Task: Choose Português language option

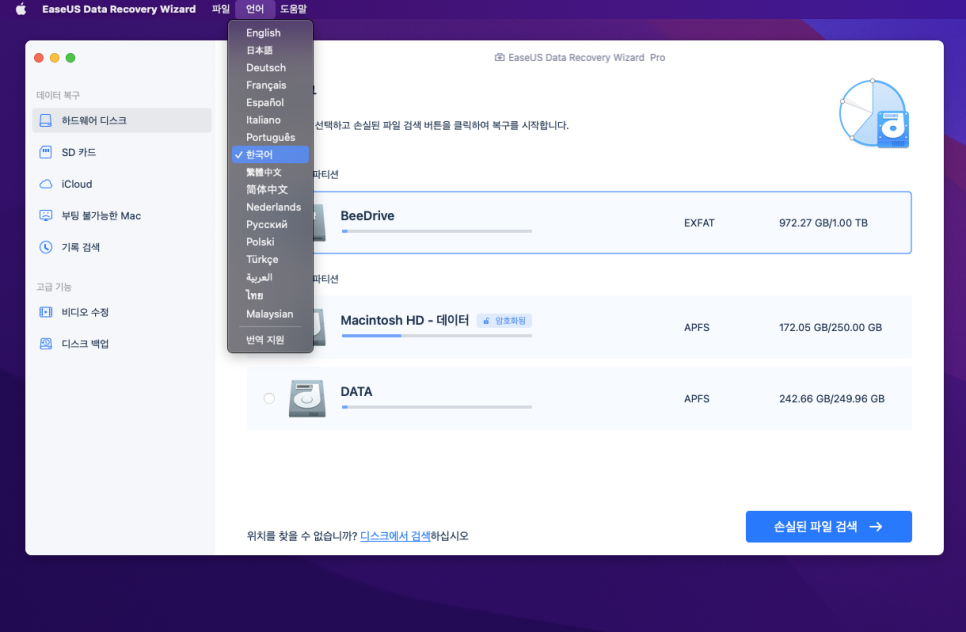Action: 270,137
